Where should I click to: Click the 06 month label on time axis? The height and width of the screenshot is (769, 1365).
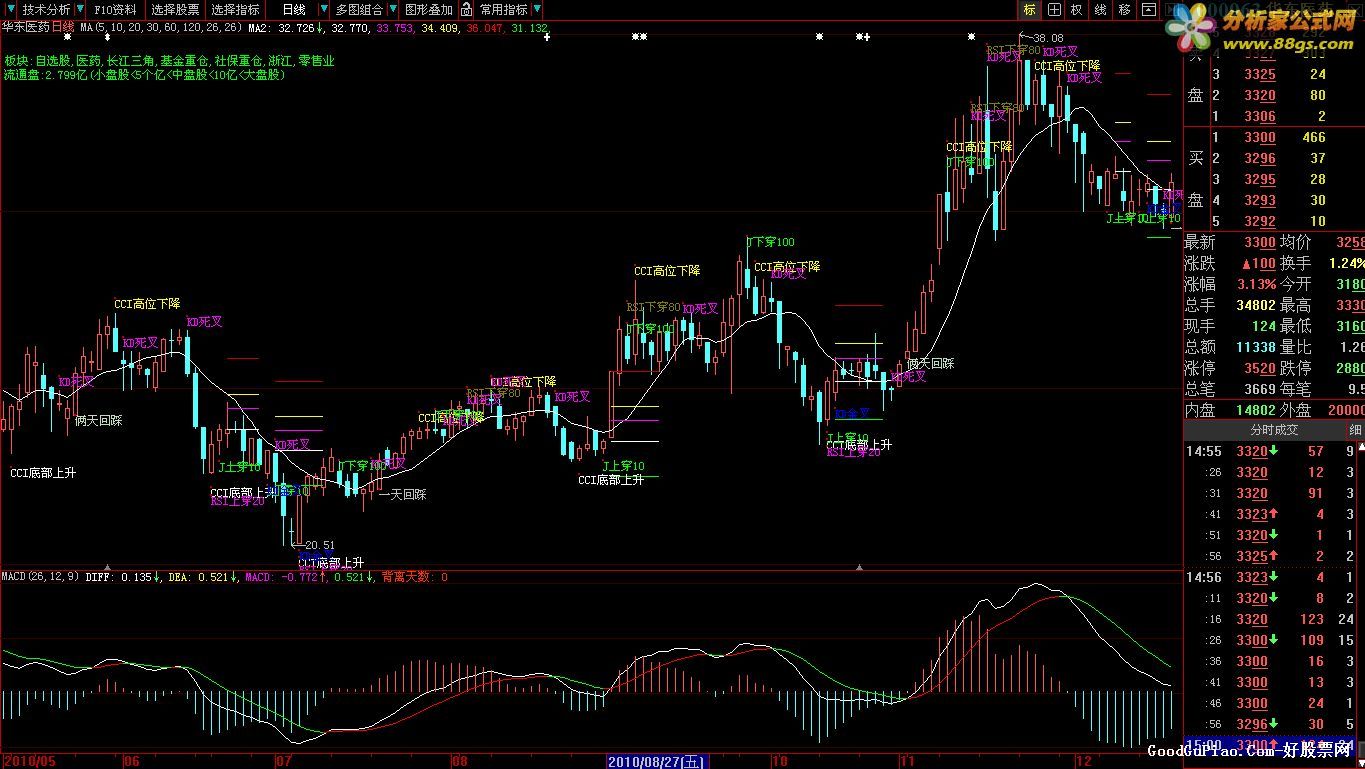point(131,762)
